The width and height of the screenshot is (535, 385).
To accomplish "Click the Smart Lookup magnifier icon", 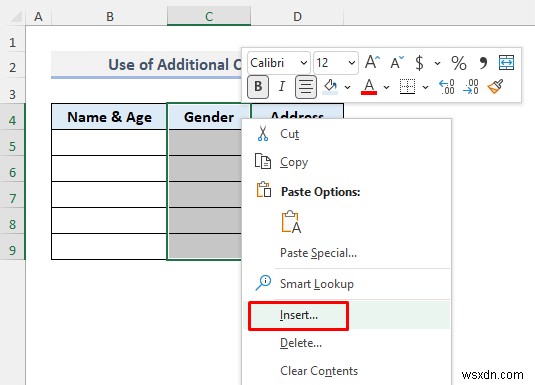I will coord(263,283).
